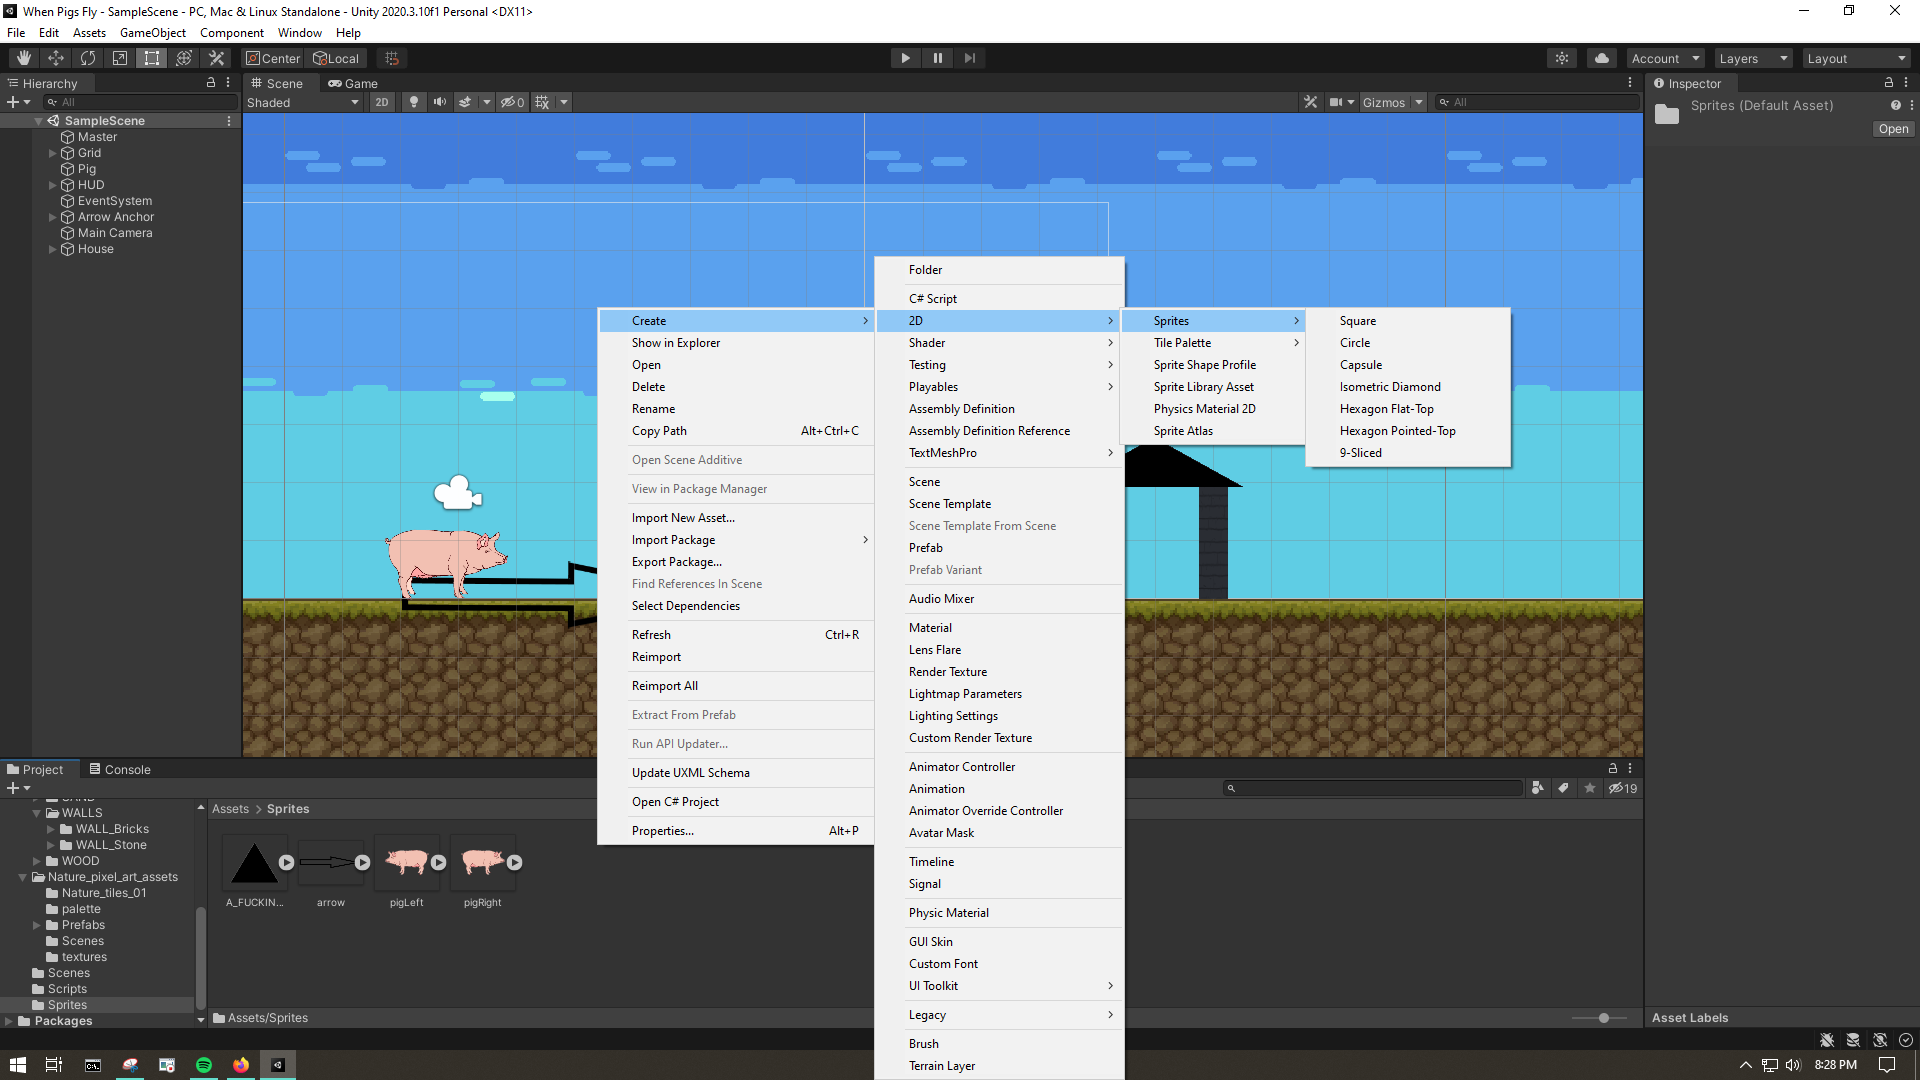Select Sprite Atlas from the Sprites submenu
Screen dimensions: 1920x1080
pos(1184,430)
